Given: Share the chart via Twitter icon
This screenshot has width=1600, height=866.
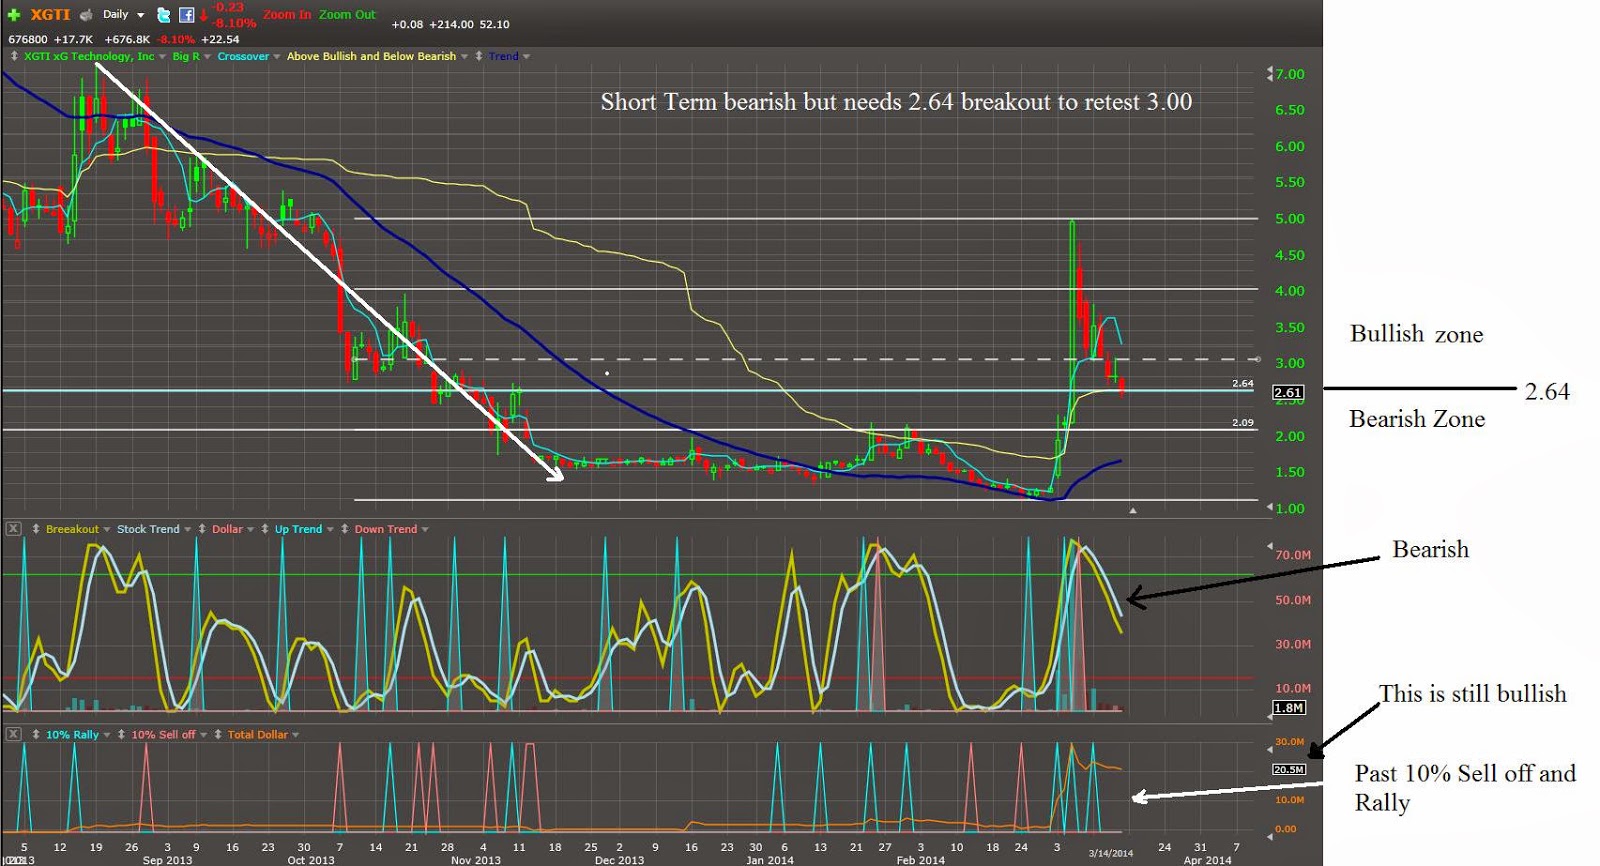Looking at the screenshot, I should [x=164, y=15].
